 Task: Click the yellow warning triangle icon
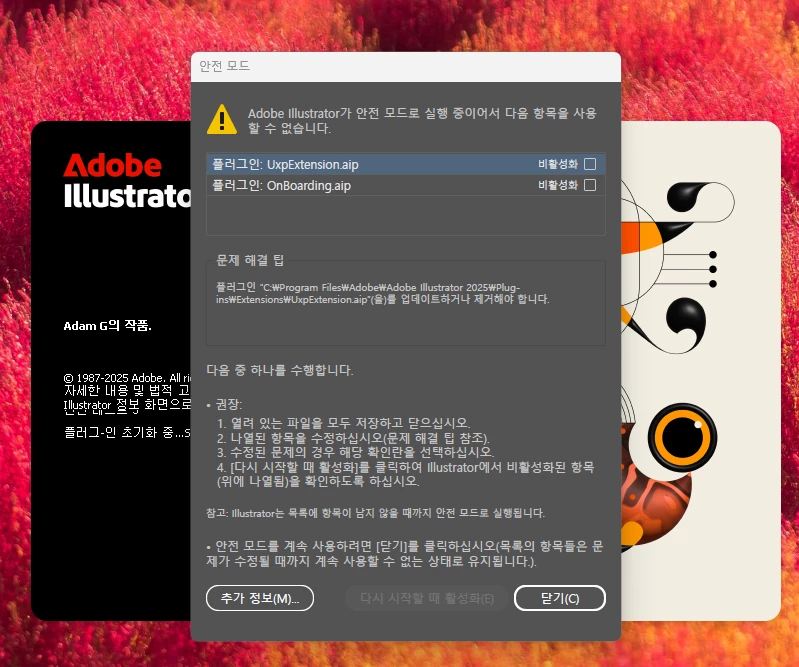pyautogui.click(x=222, y=120)
